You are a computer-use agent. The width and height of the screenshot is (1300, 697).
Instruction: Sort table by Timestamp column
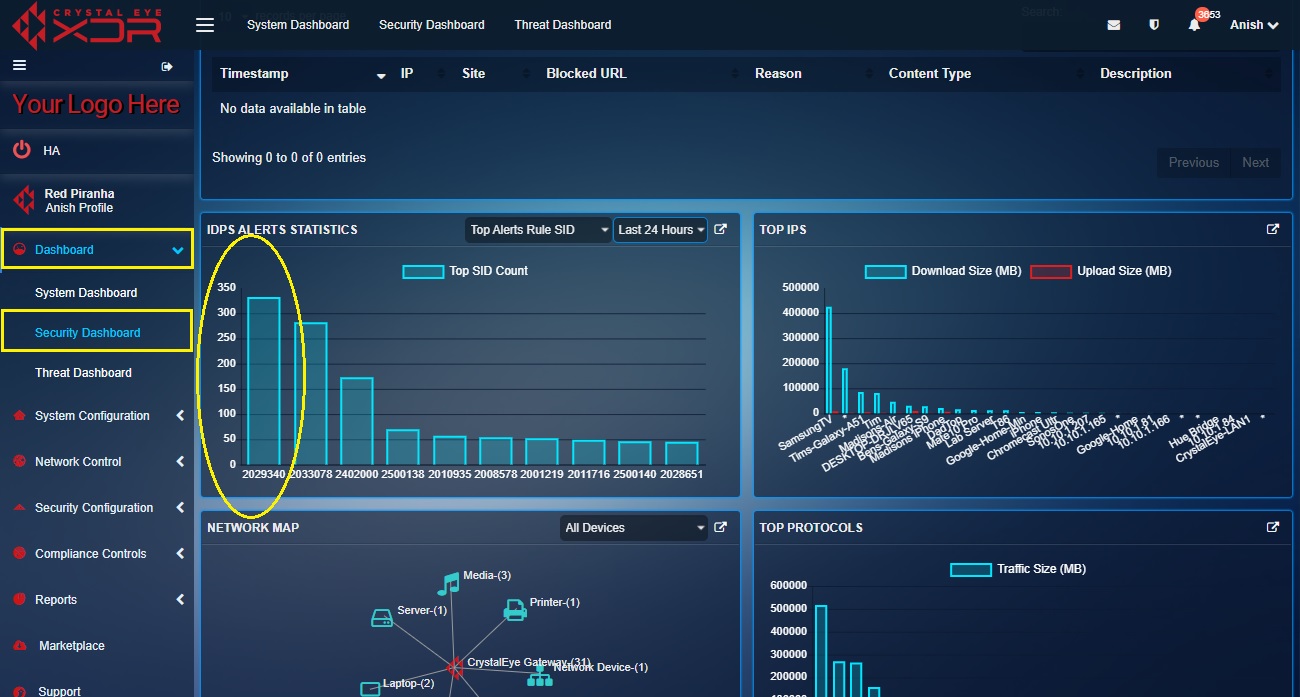302,74
